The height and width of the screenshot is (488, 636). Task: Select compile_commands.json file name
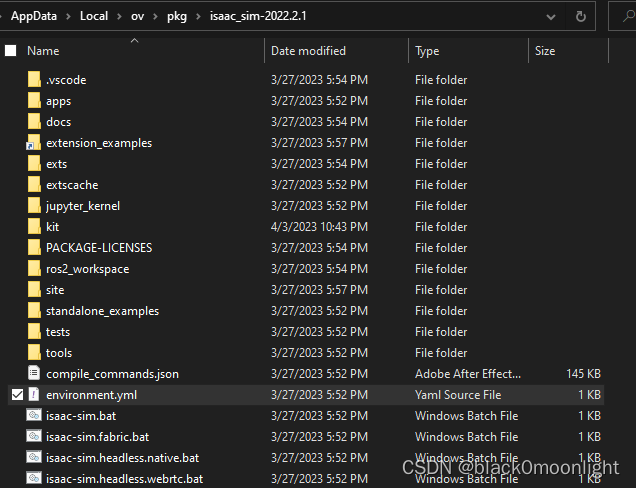(x=112, y=374)
